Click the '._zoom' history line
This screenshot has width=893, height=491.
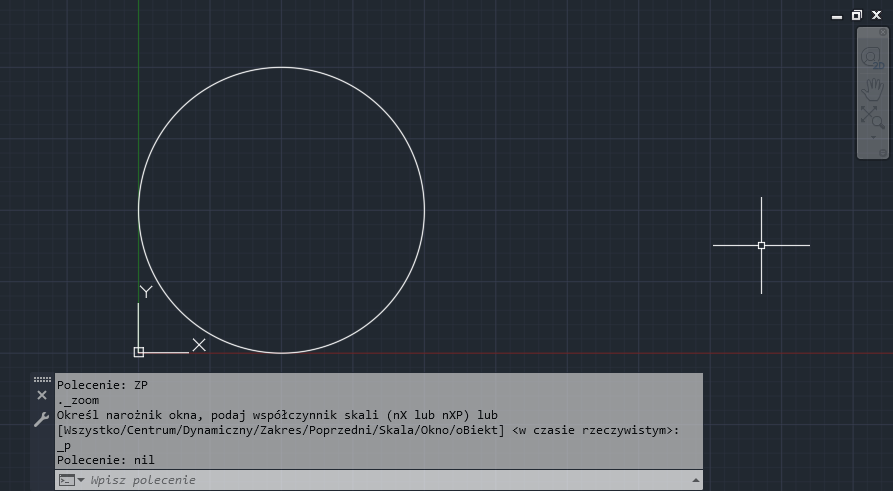(78, 400)
